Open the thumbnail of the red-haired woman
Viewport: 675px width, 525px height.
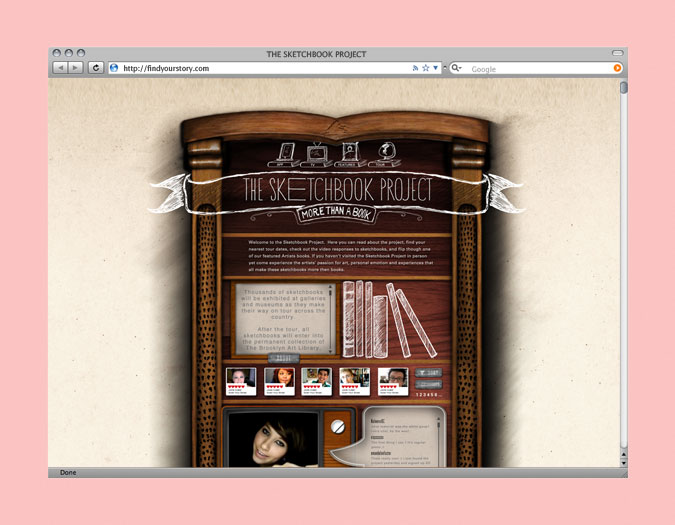click(x=279, y=381)
